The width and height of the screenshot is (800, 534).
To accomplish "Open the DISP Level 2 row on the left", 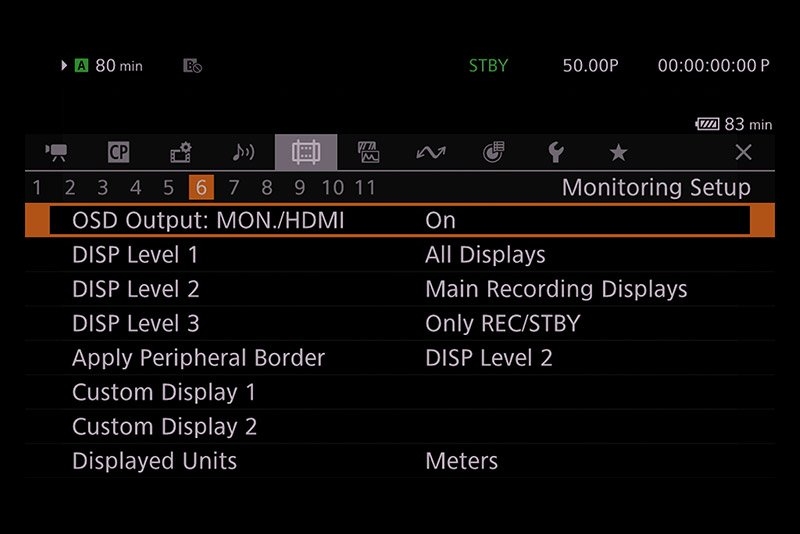I will click(x=136, y=289).
